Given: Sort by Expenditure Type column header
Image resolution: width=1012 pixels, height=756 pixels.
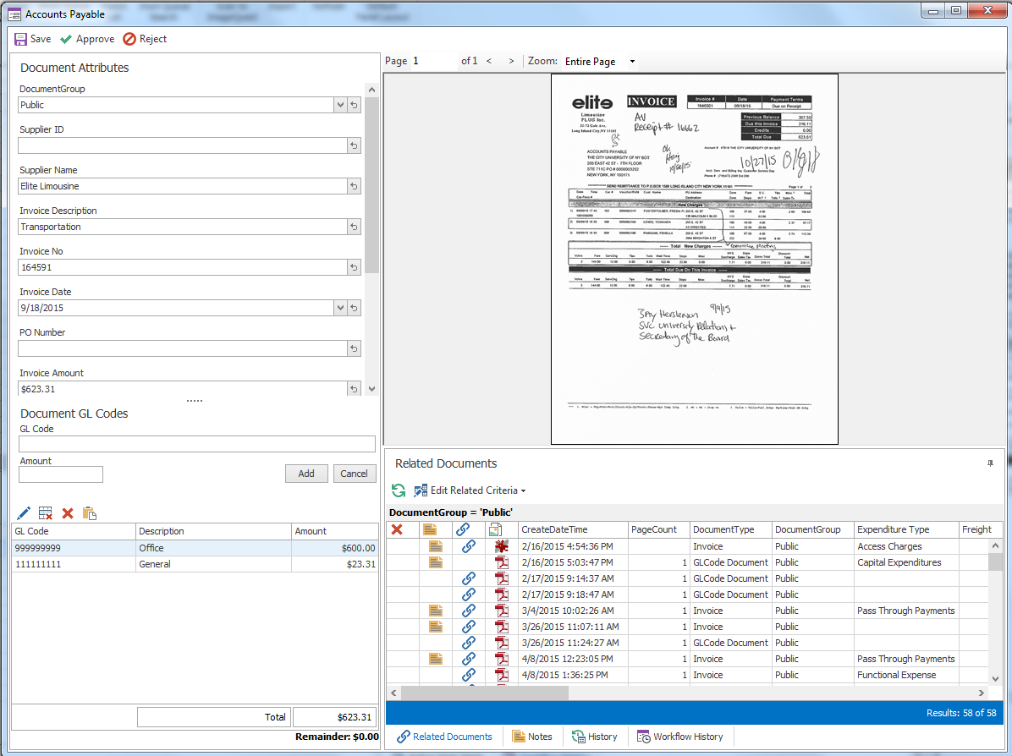Looking at the screenshot, I should pyautogui.click(x=907, y=529).
